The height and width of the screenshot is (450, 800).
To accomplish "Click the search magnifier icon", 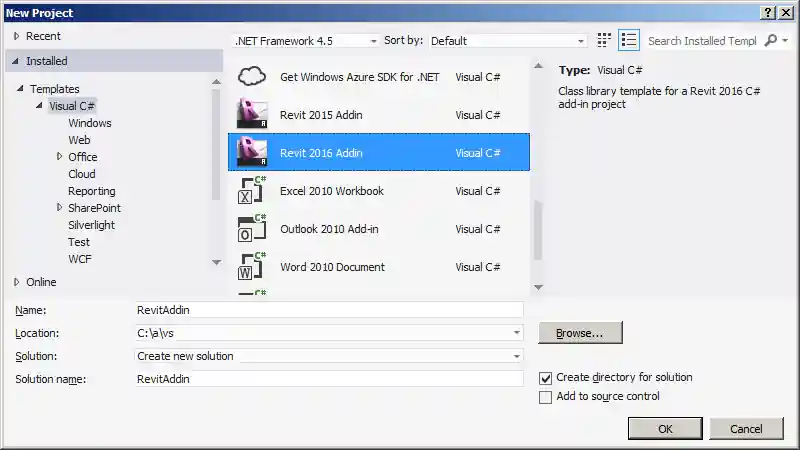I will 770,41.
